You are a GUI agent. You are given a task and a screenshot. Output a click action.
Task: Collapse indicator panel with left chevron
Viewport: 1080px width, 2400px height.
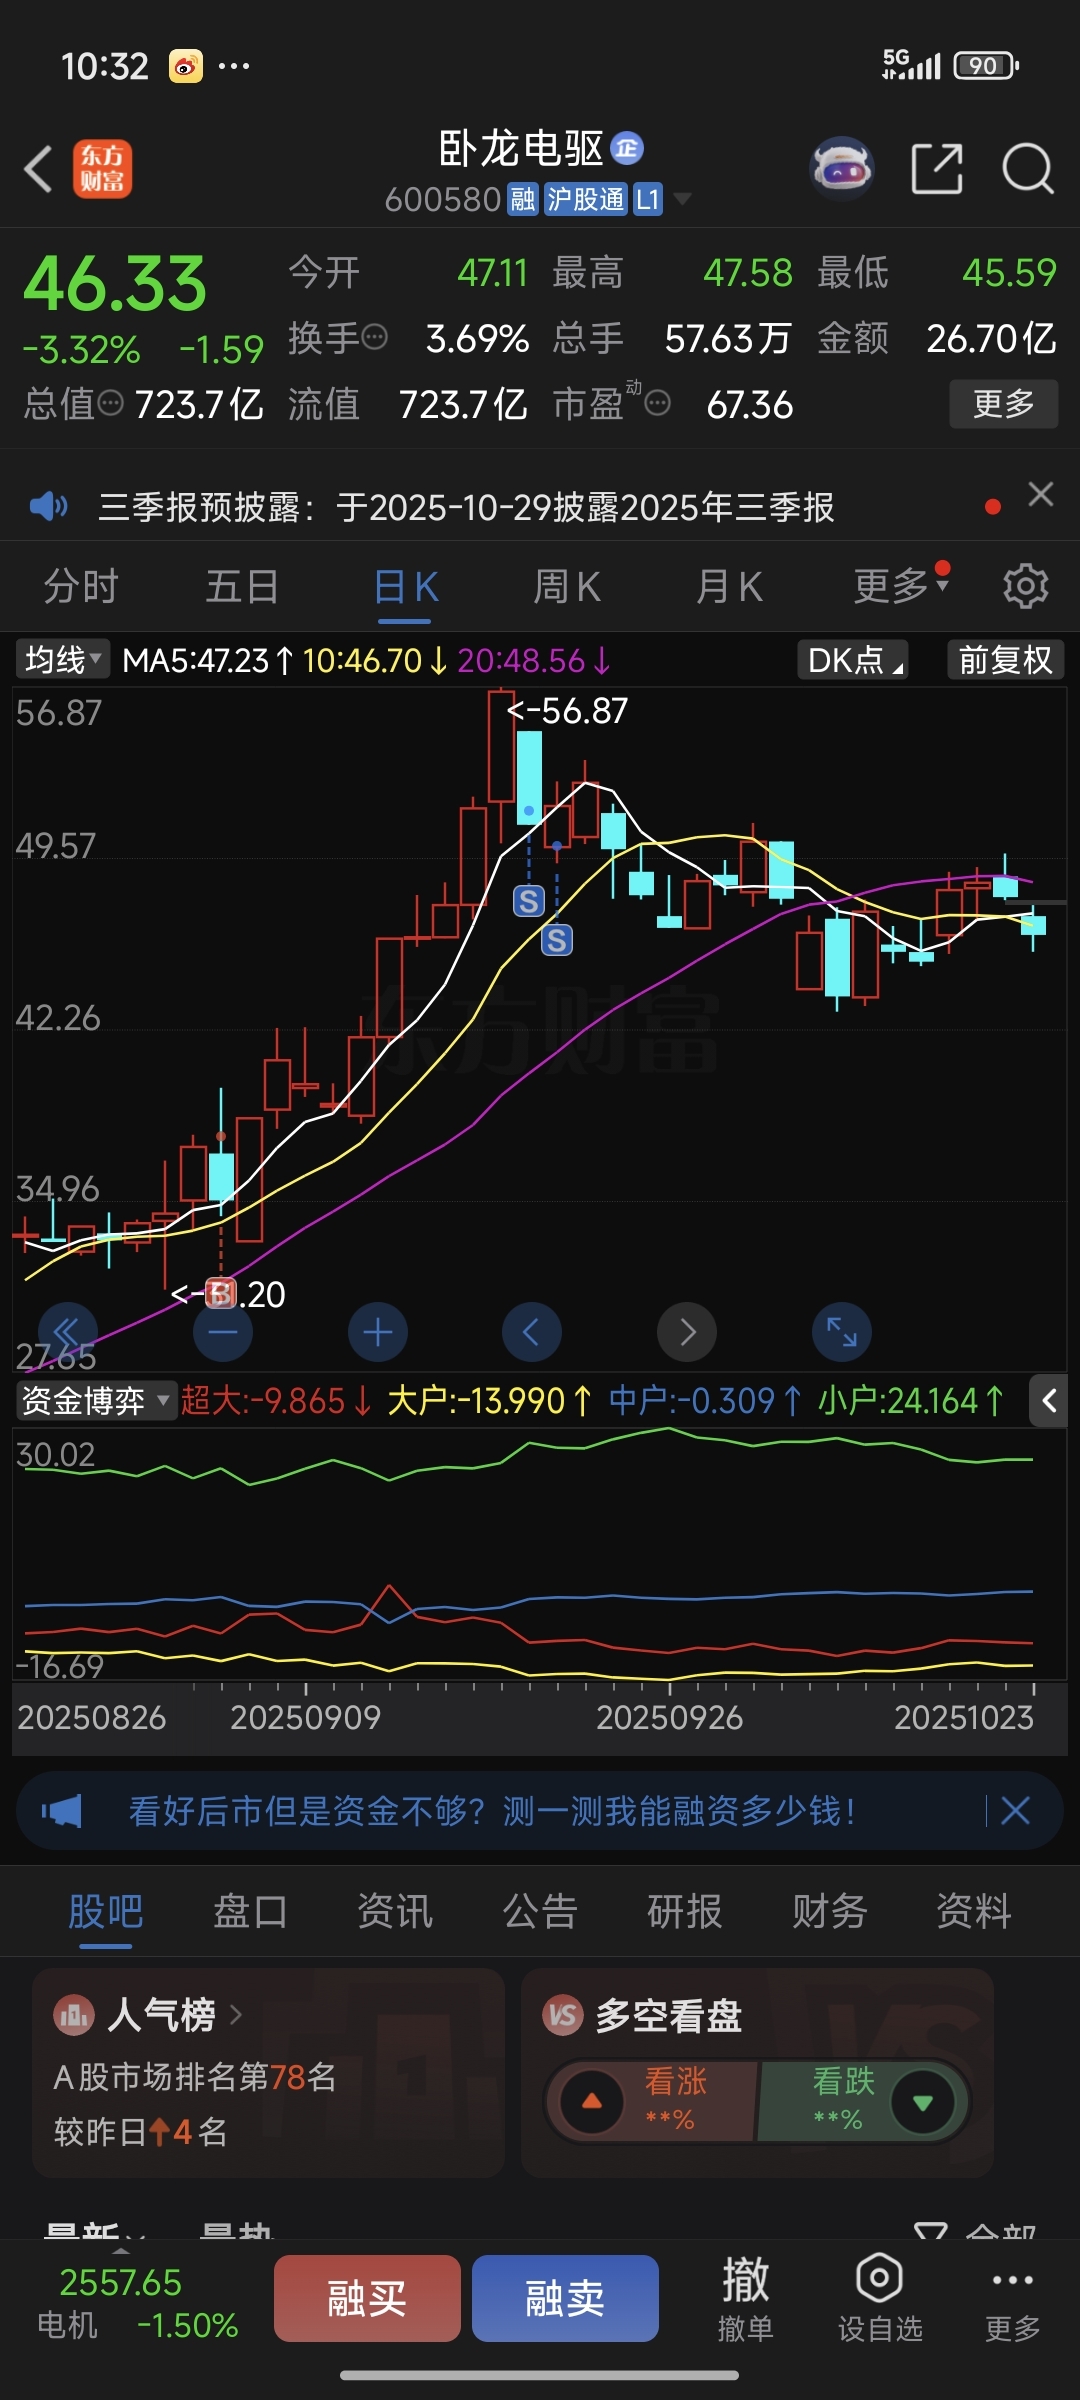point(1049,1401)
